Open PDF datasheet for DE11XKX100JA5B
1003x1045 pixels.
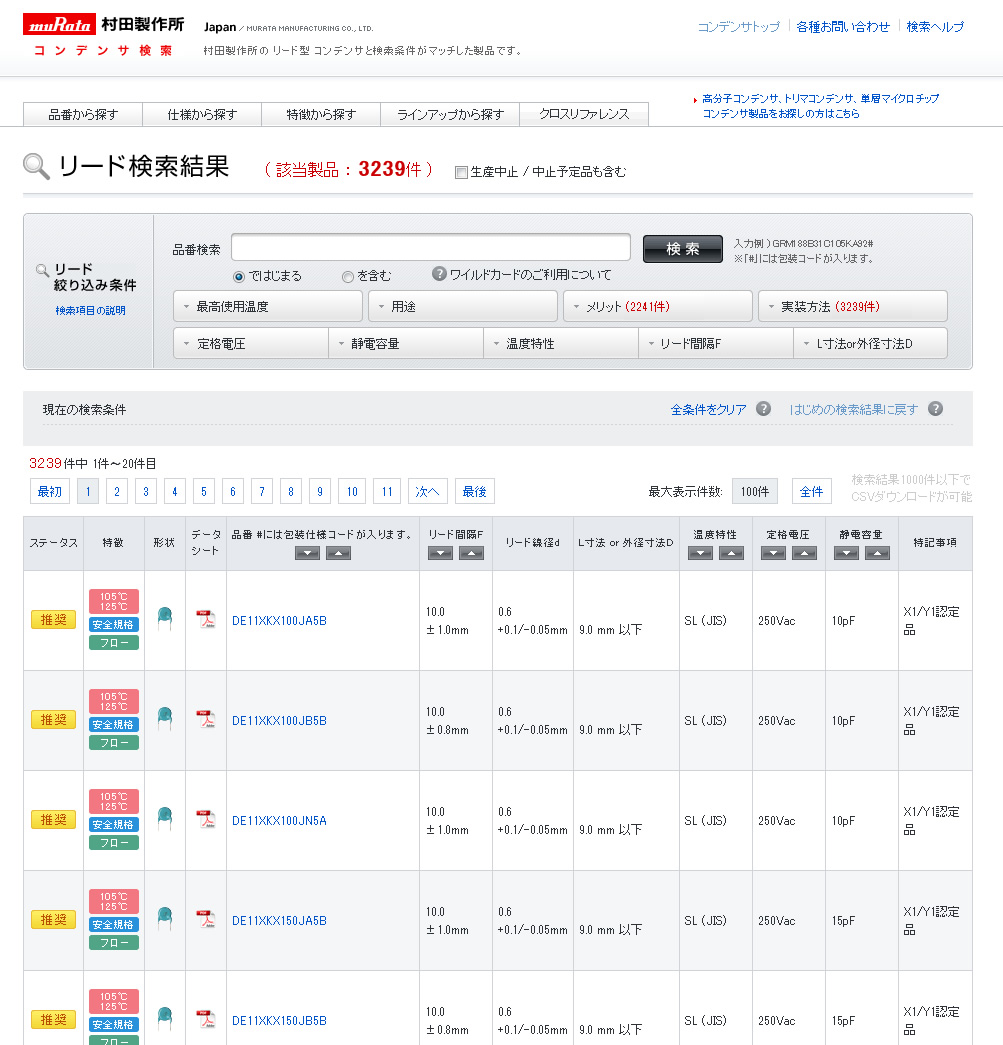point(206,619)
